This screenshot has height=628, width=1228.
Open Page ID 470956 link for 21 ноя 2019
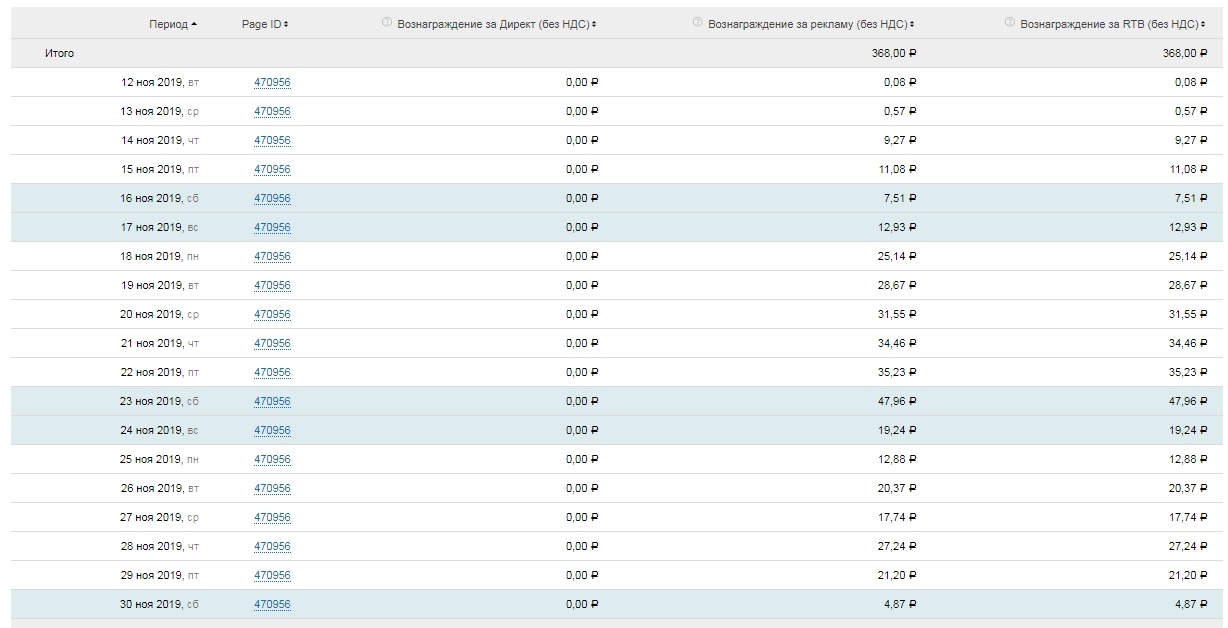click(272, 343)
